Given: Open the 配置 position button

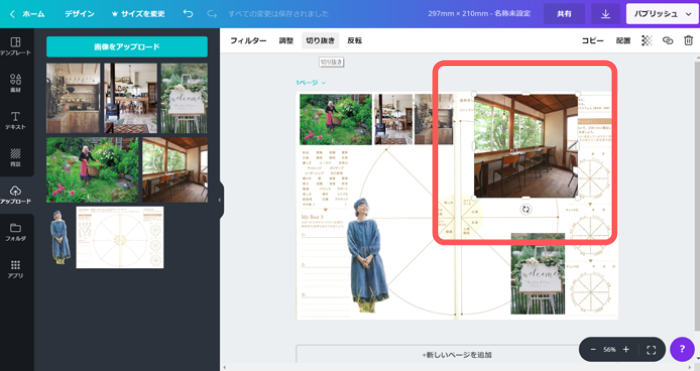Looking at the screenshot, I should coord(623,41).
